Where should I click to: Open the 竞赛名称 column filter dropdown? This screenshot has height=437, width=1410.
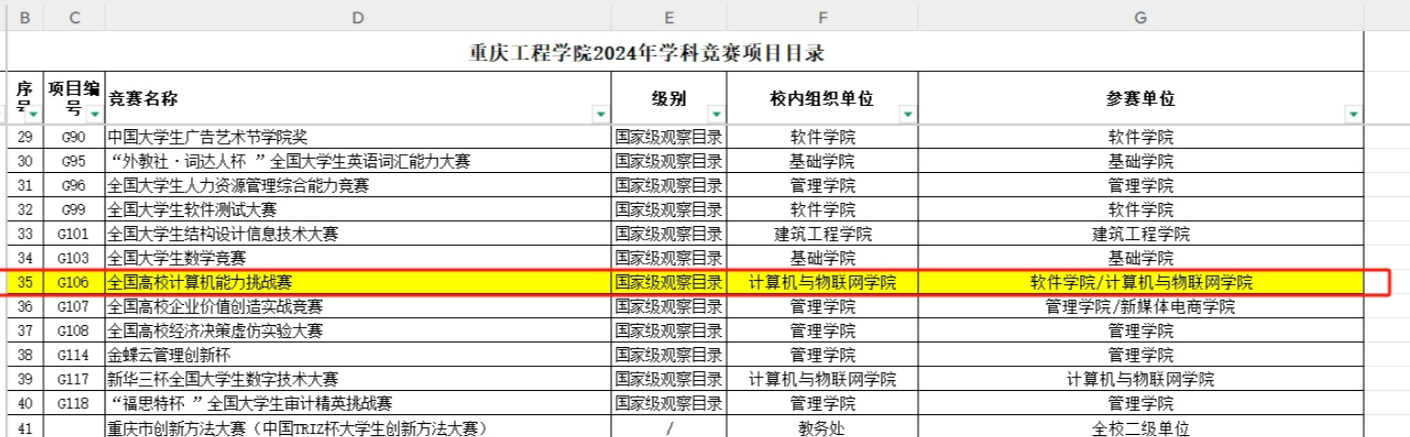600,116
